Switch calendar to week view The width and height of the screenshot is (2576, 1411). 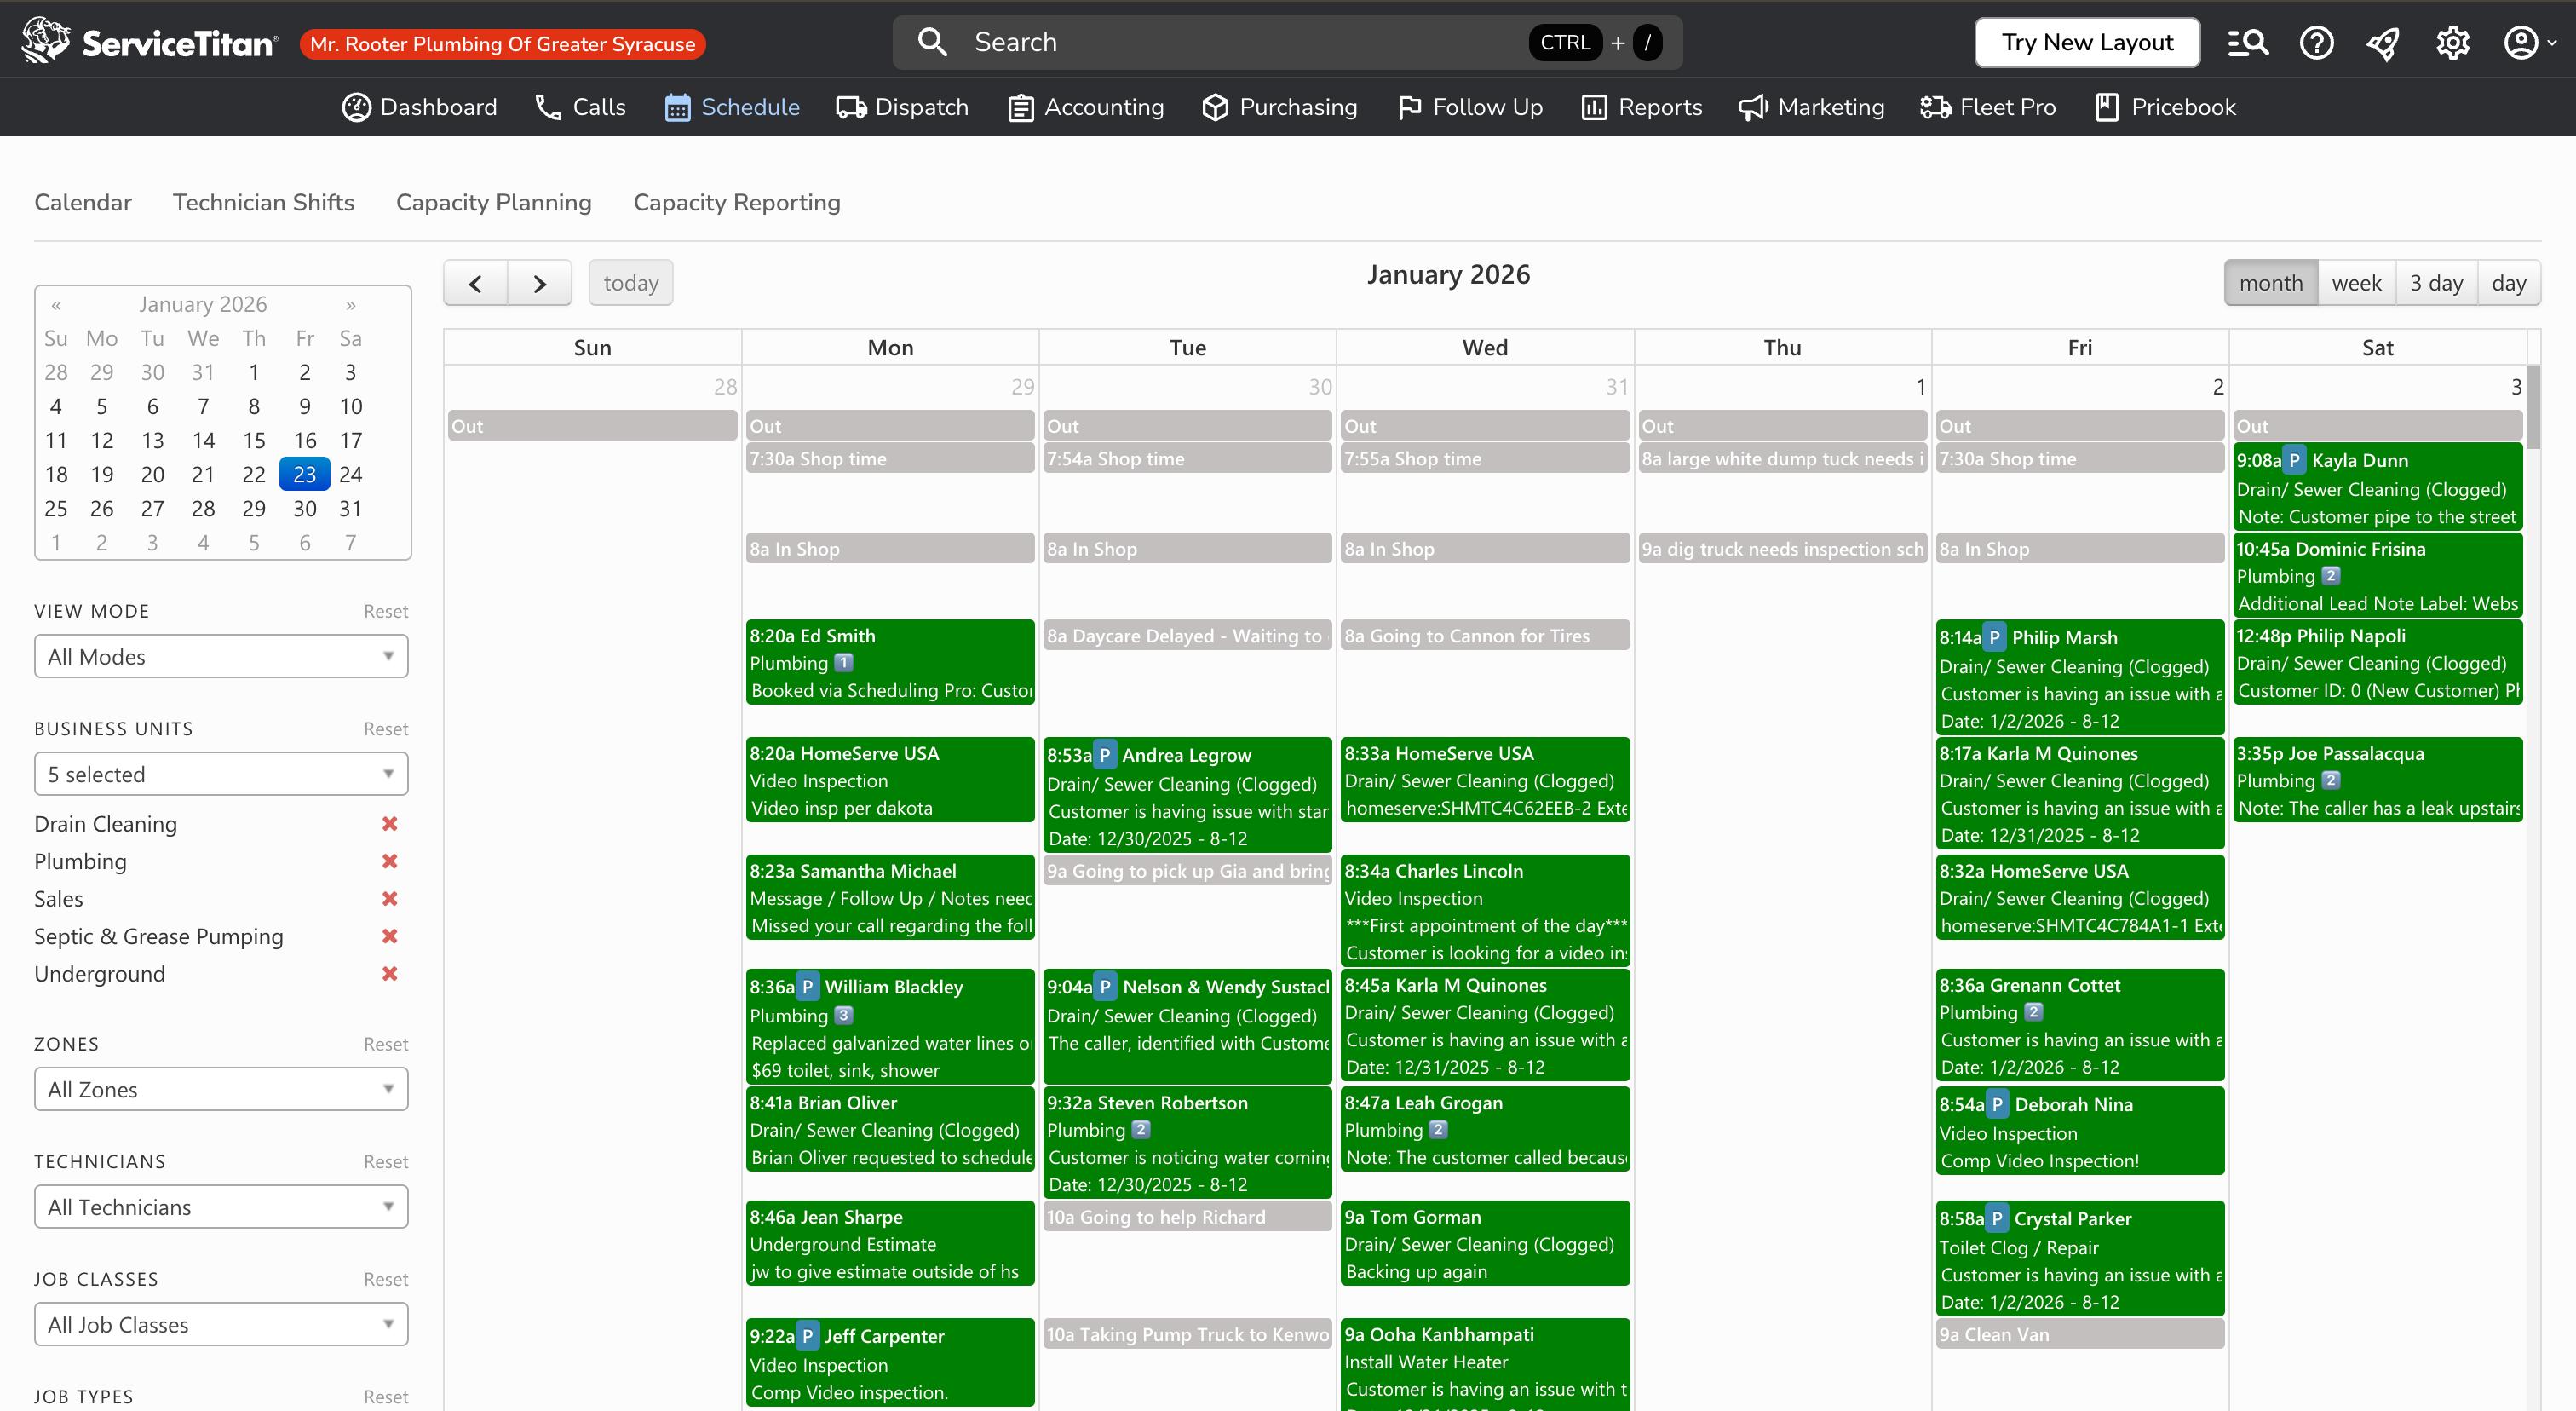click(x=2357, y=282)
